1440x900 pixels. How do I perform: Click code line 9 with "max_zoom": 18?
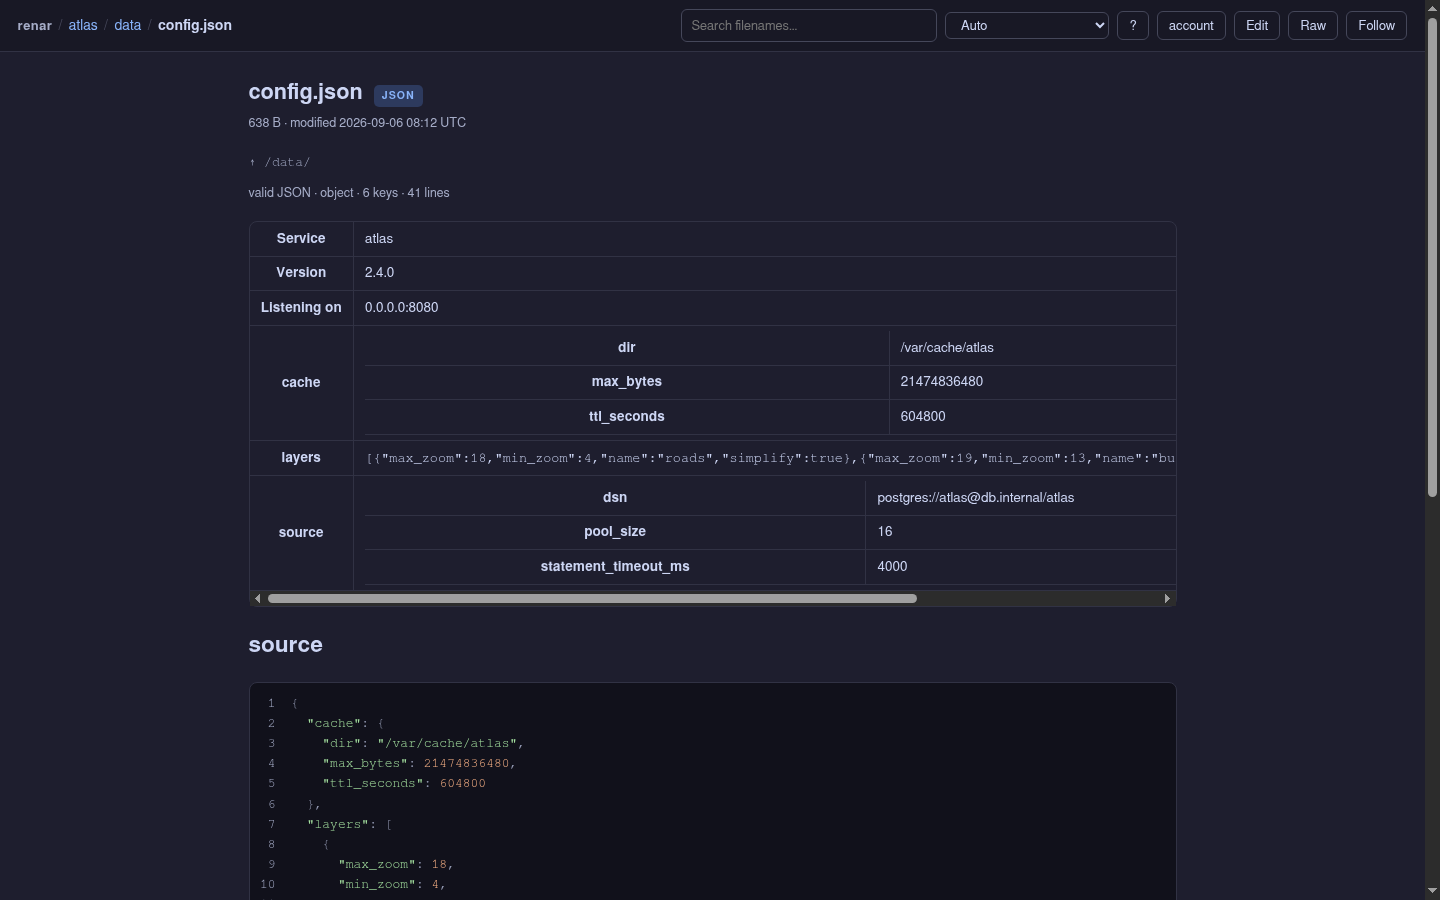[396, 865]
